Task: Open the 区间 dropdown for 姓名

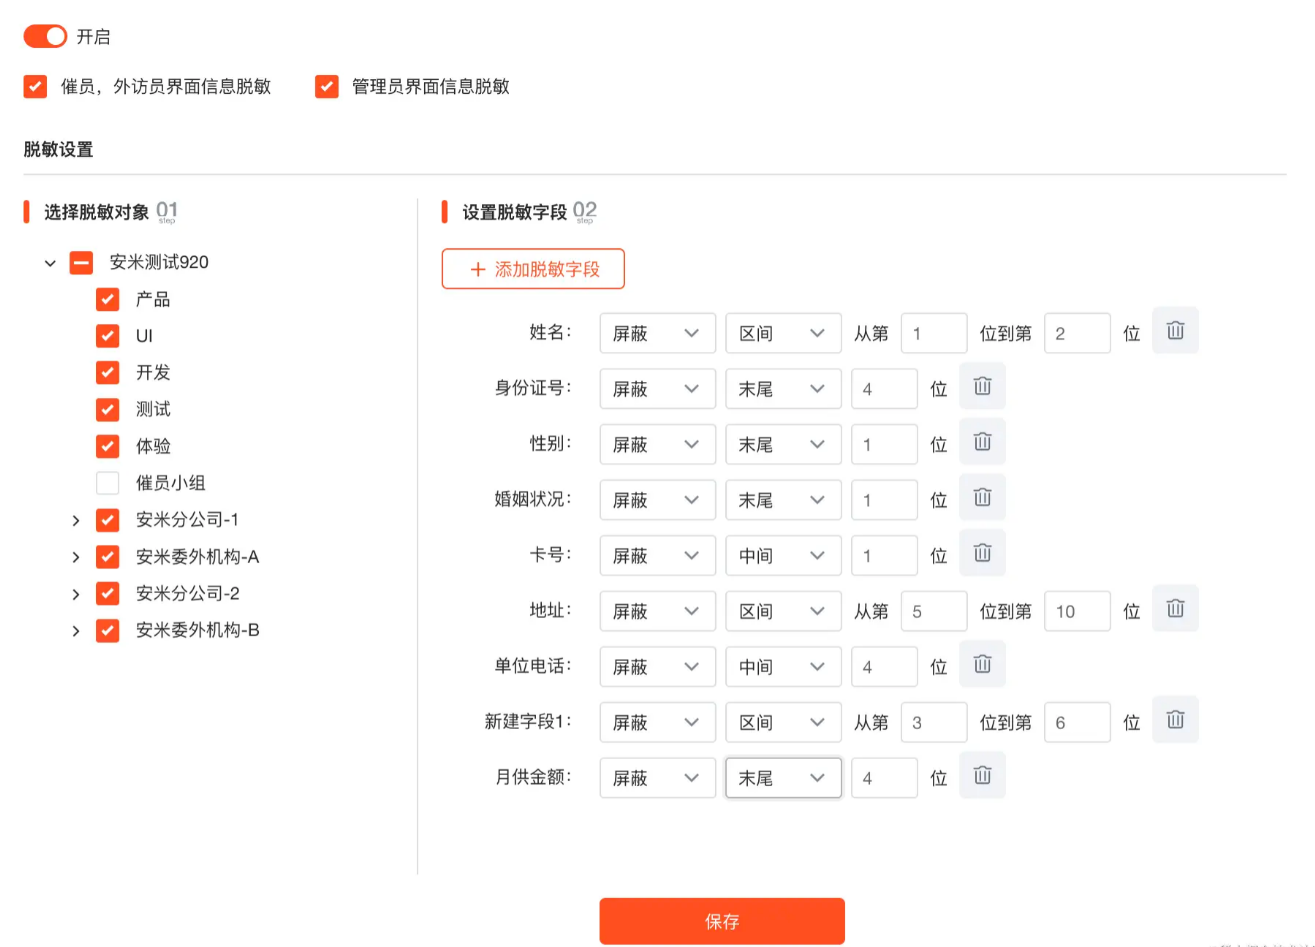Action: [x=783, y=333]
